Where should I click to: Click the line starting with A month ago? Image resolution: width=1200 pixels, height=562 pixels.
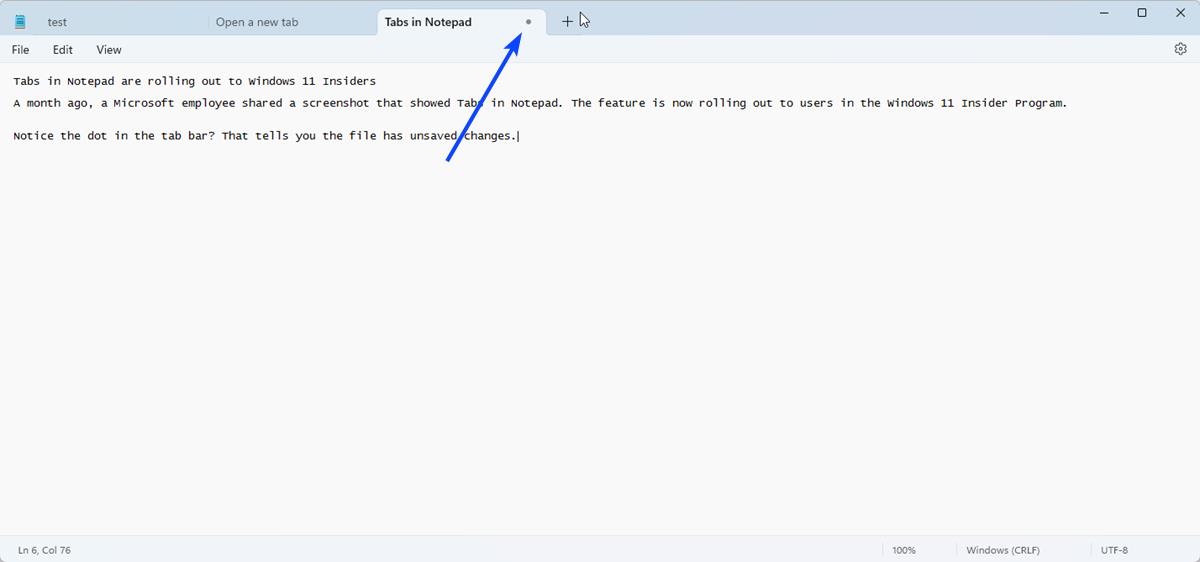pos(540,103)
